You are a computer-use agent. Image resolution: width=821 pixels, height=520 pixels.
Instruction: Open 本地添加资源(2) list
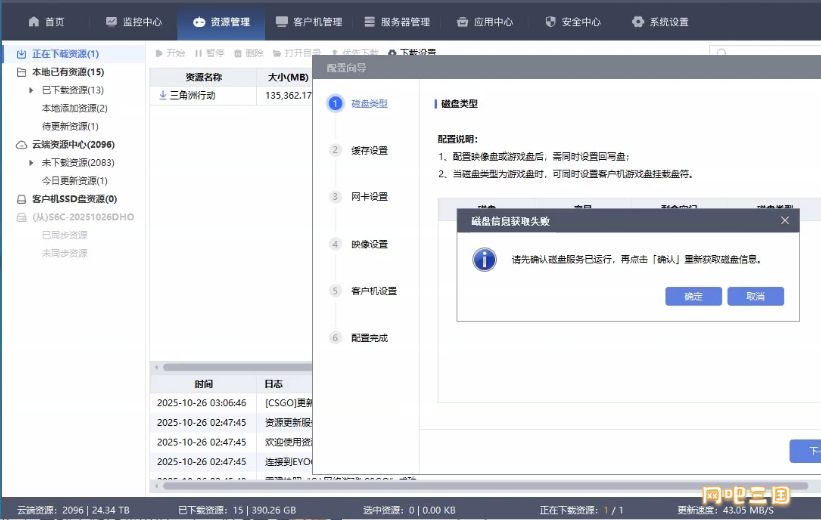75,108
